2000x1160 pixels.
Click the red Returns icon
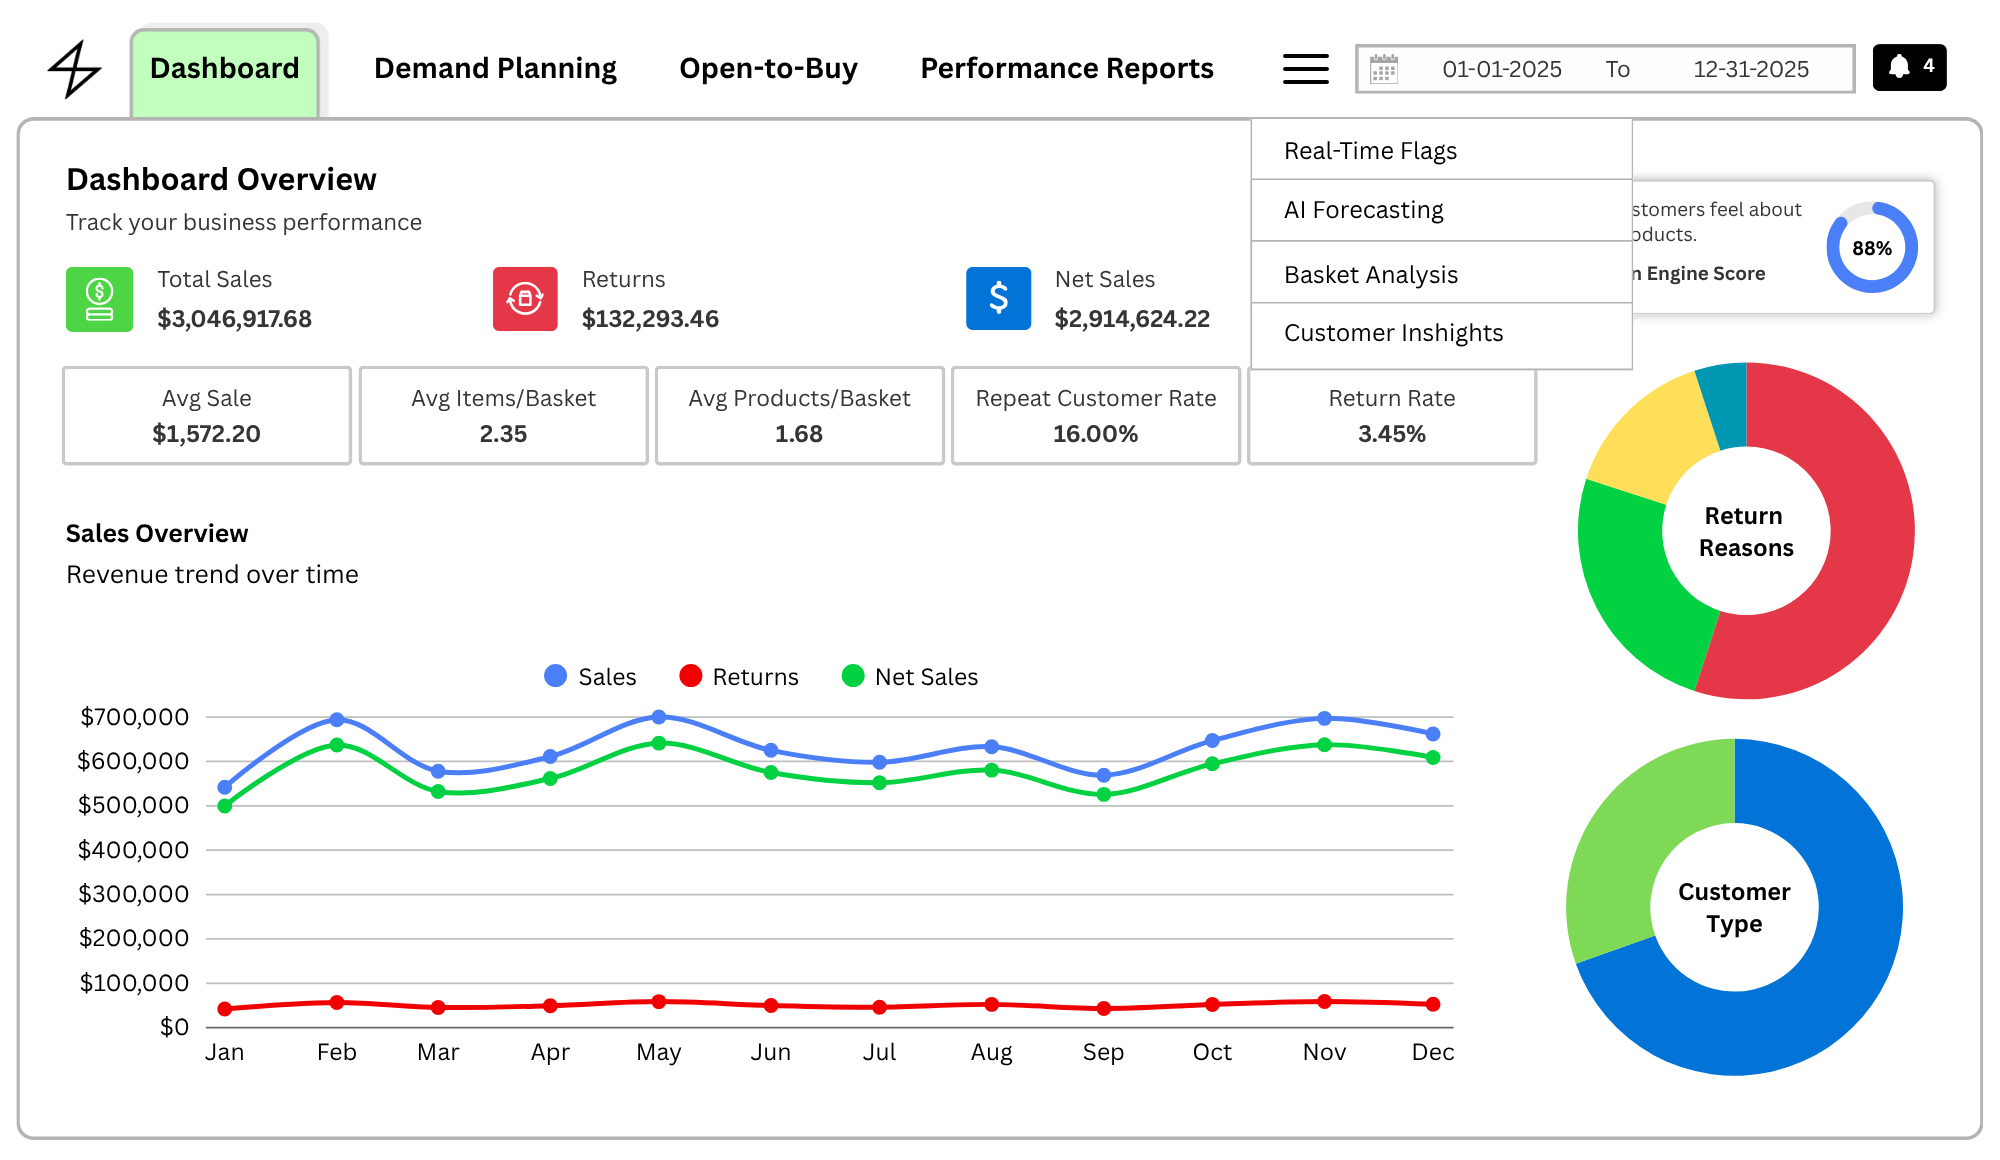coord(525,299)
